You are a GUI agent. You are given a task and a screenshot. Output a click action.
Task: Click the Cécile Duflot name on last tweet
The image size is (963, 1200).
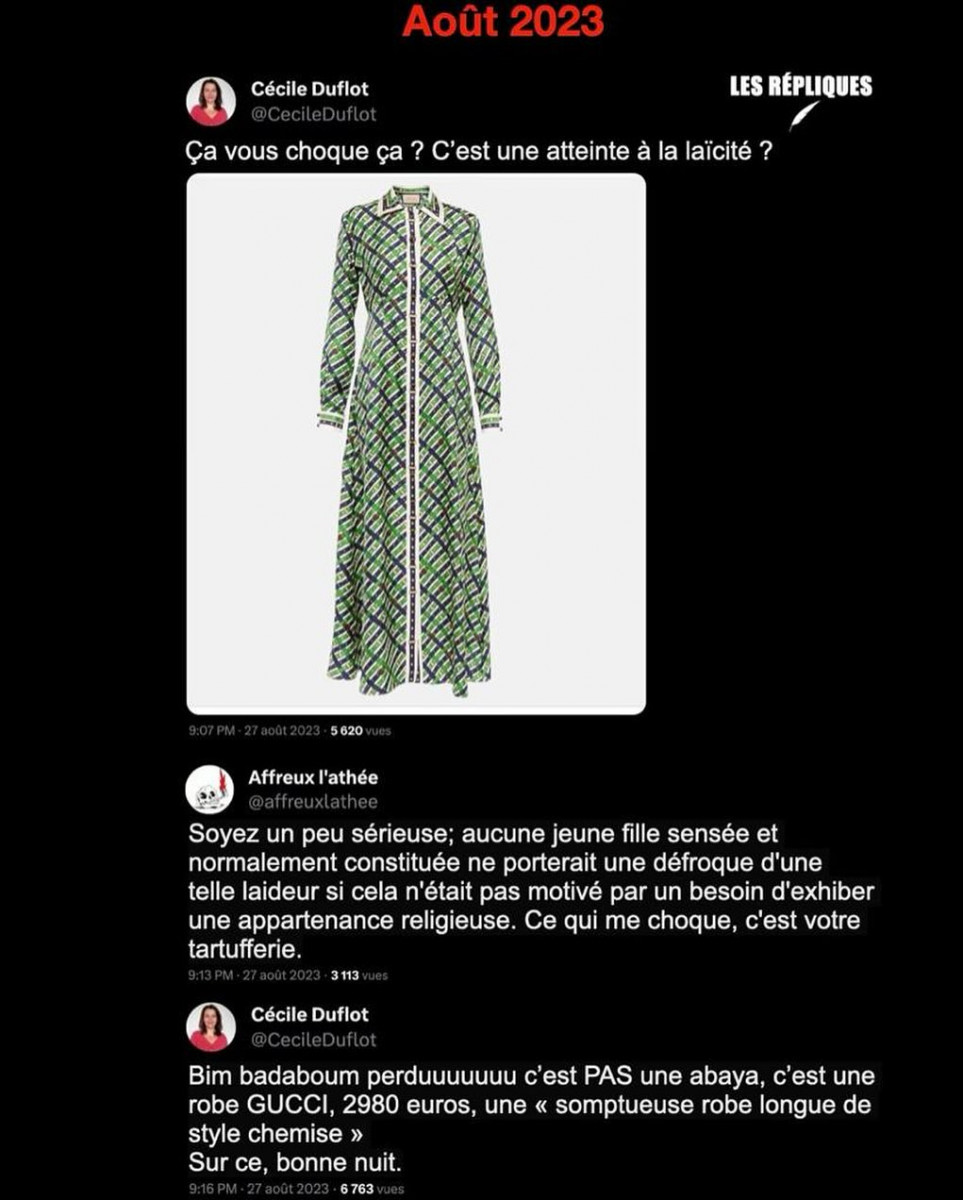tap(310, 1015)
